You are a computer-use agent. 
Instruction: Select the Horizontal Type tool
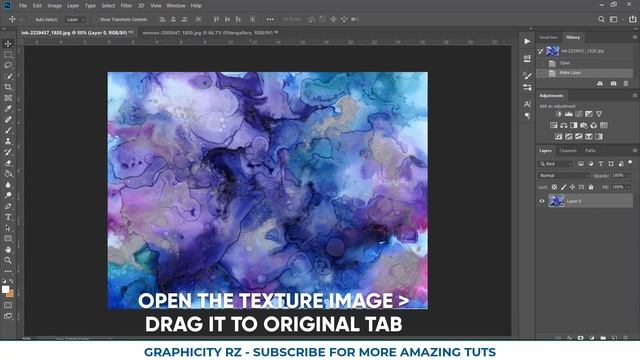(x=8, y=217)
